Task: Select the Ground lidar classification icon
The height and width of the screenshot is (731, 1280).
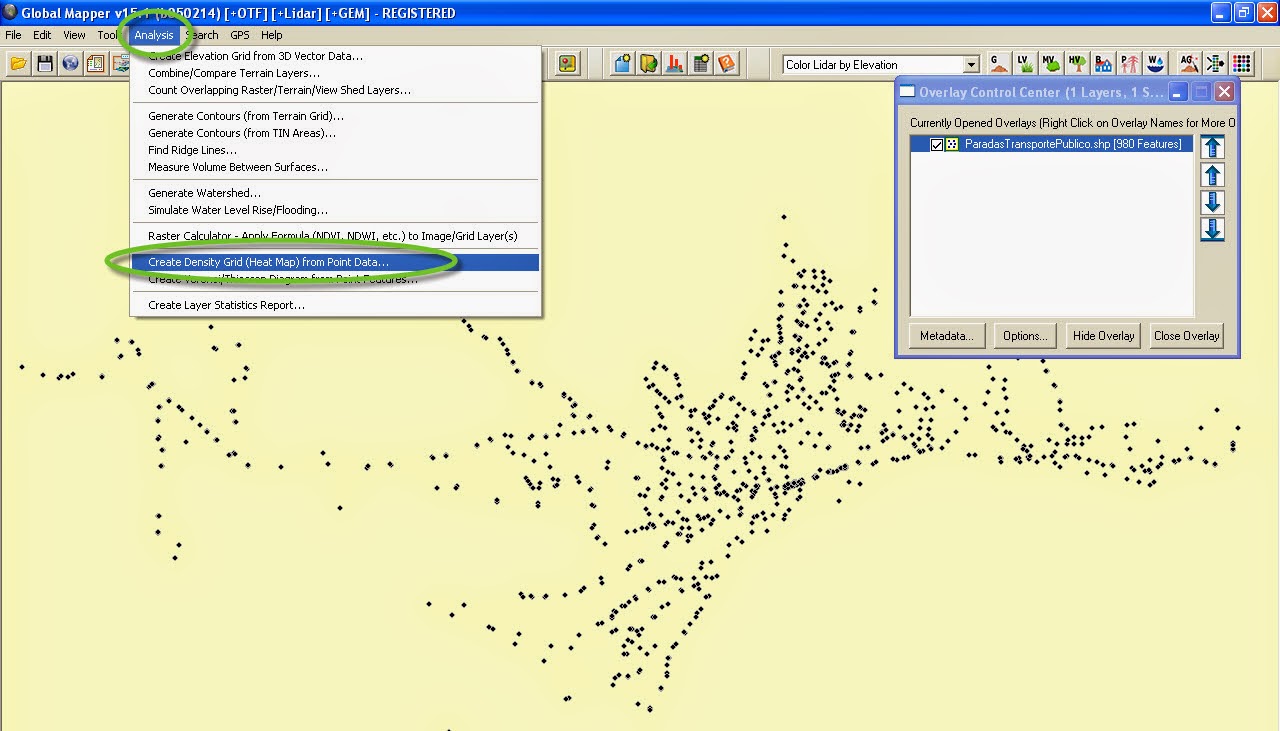Action: click(x=998, y=62)
